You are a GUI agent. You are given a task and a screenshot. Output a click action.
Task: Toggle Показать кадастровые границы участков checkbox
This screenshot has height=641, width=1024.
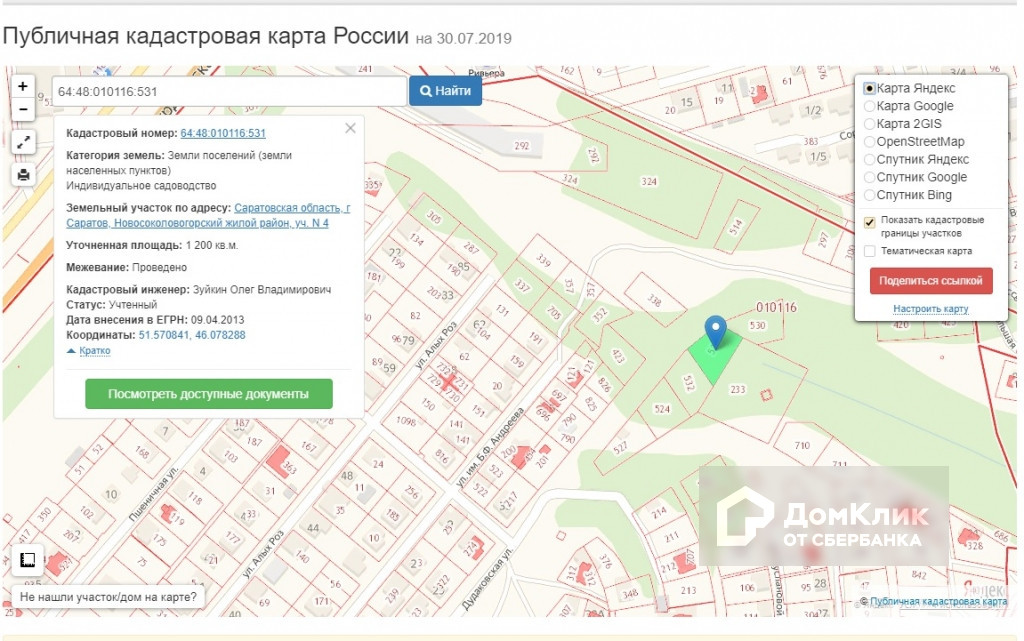(869, 223)
